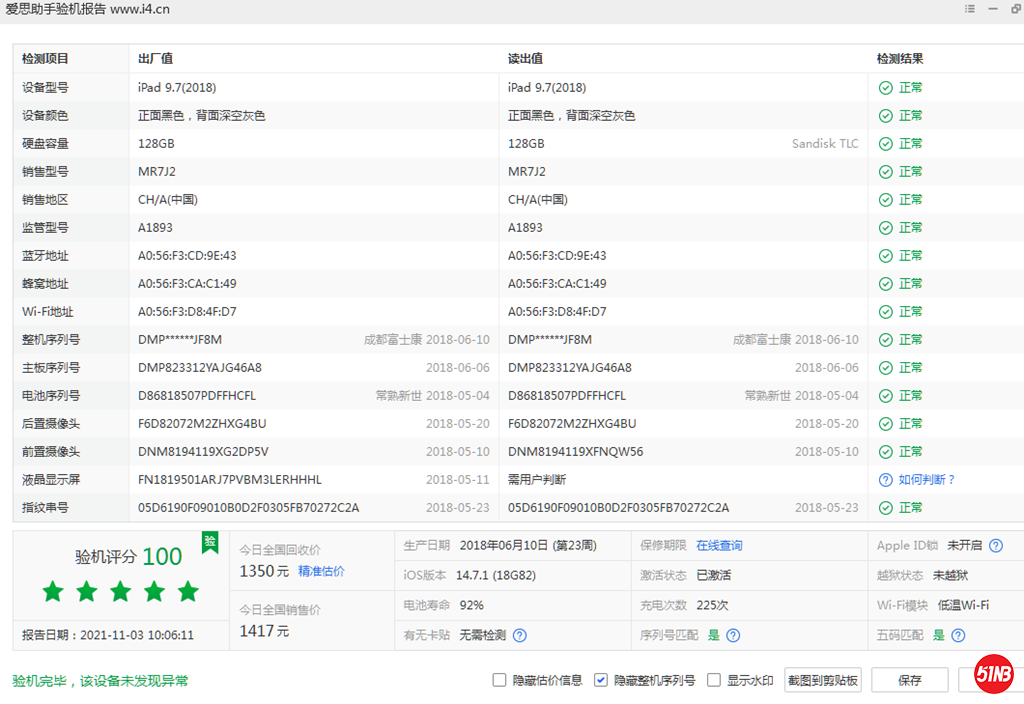Screen dimensions: 1024x704
Task: Click the 1350 元 recycle price
Action: [x=264, y=571]
